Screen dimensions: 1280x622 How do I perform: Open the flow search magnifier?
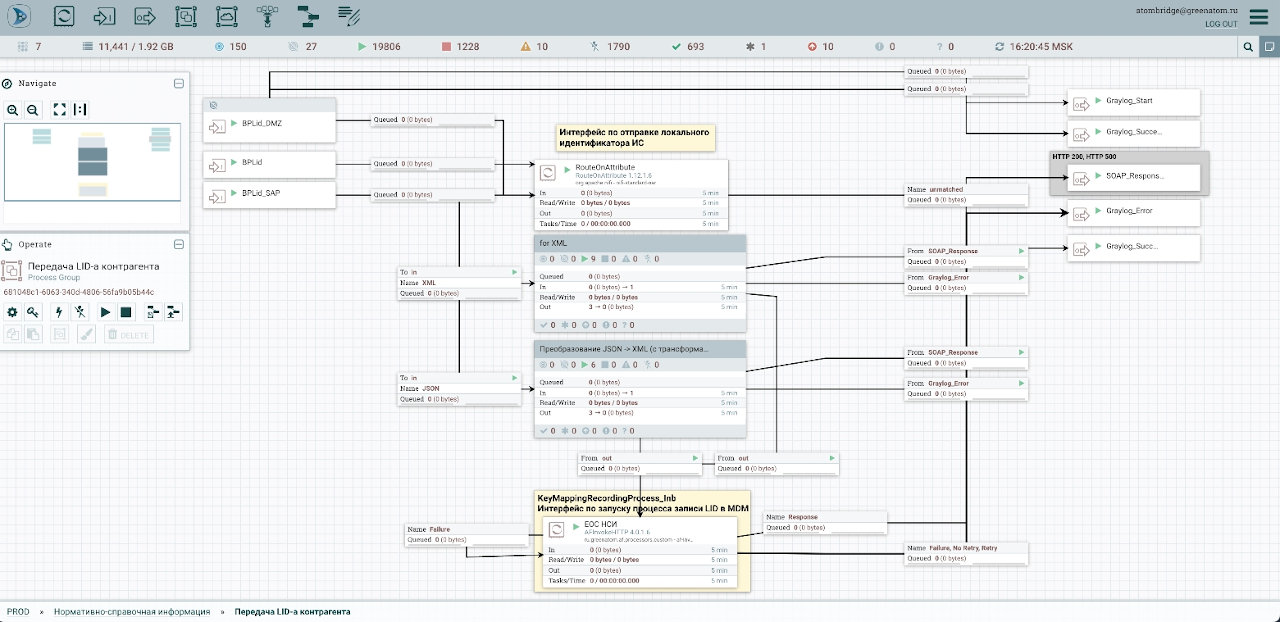[x=1248, y=47]
